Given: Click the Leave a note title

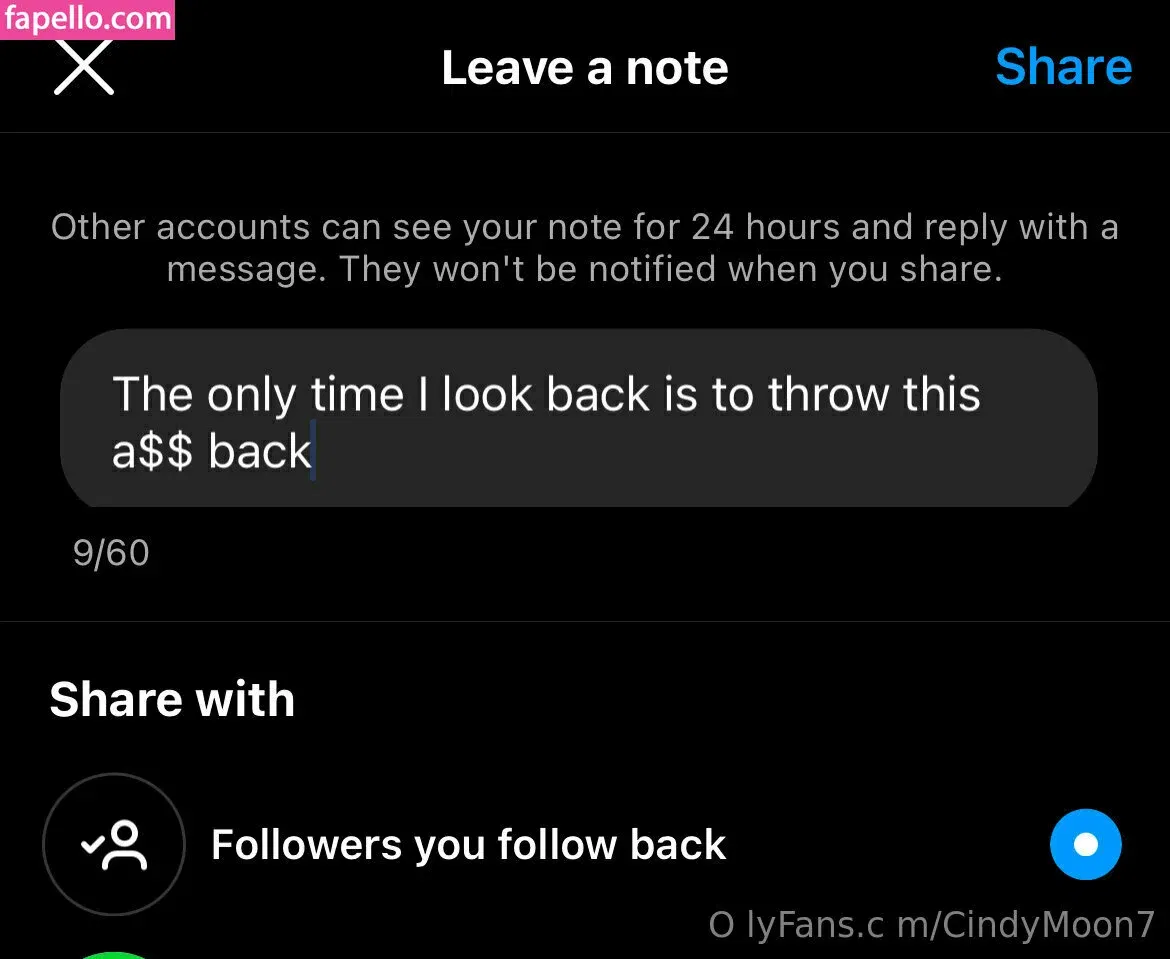Looking at the screenshot, I should coord(584,68).
